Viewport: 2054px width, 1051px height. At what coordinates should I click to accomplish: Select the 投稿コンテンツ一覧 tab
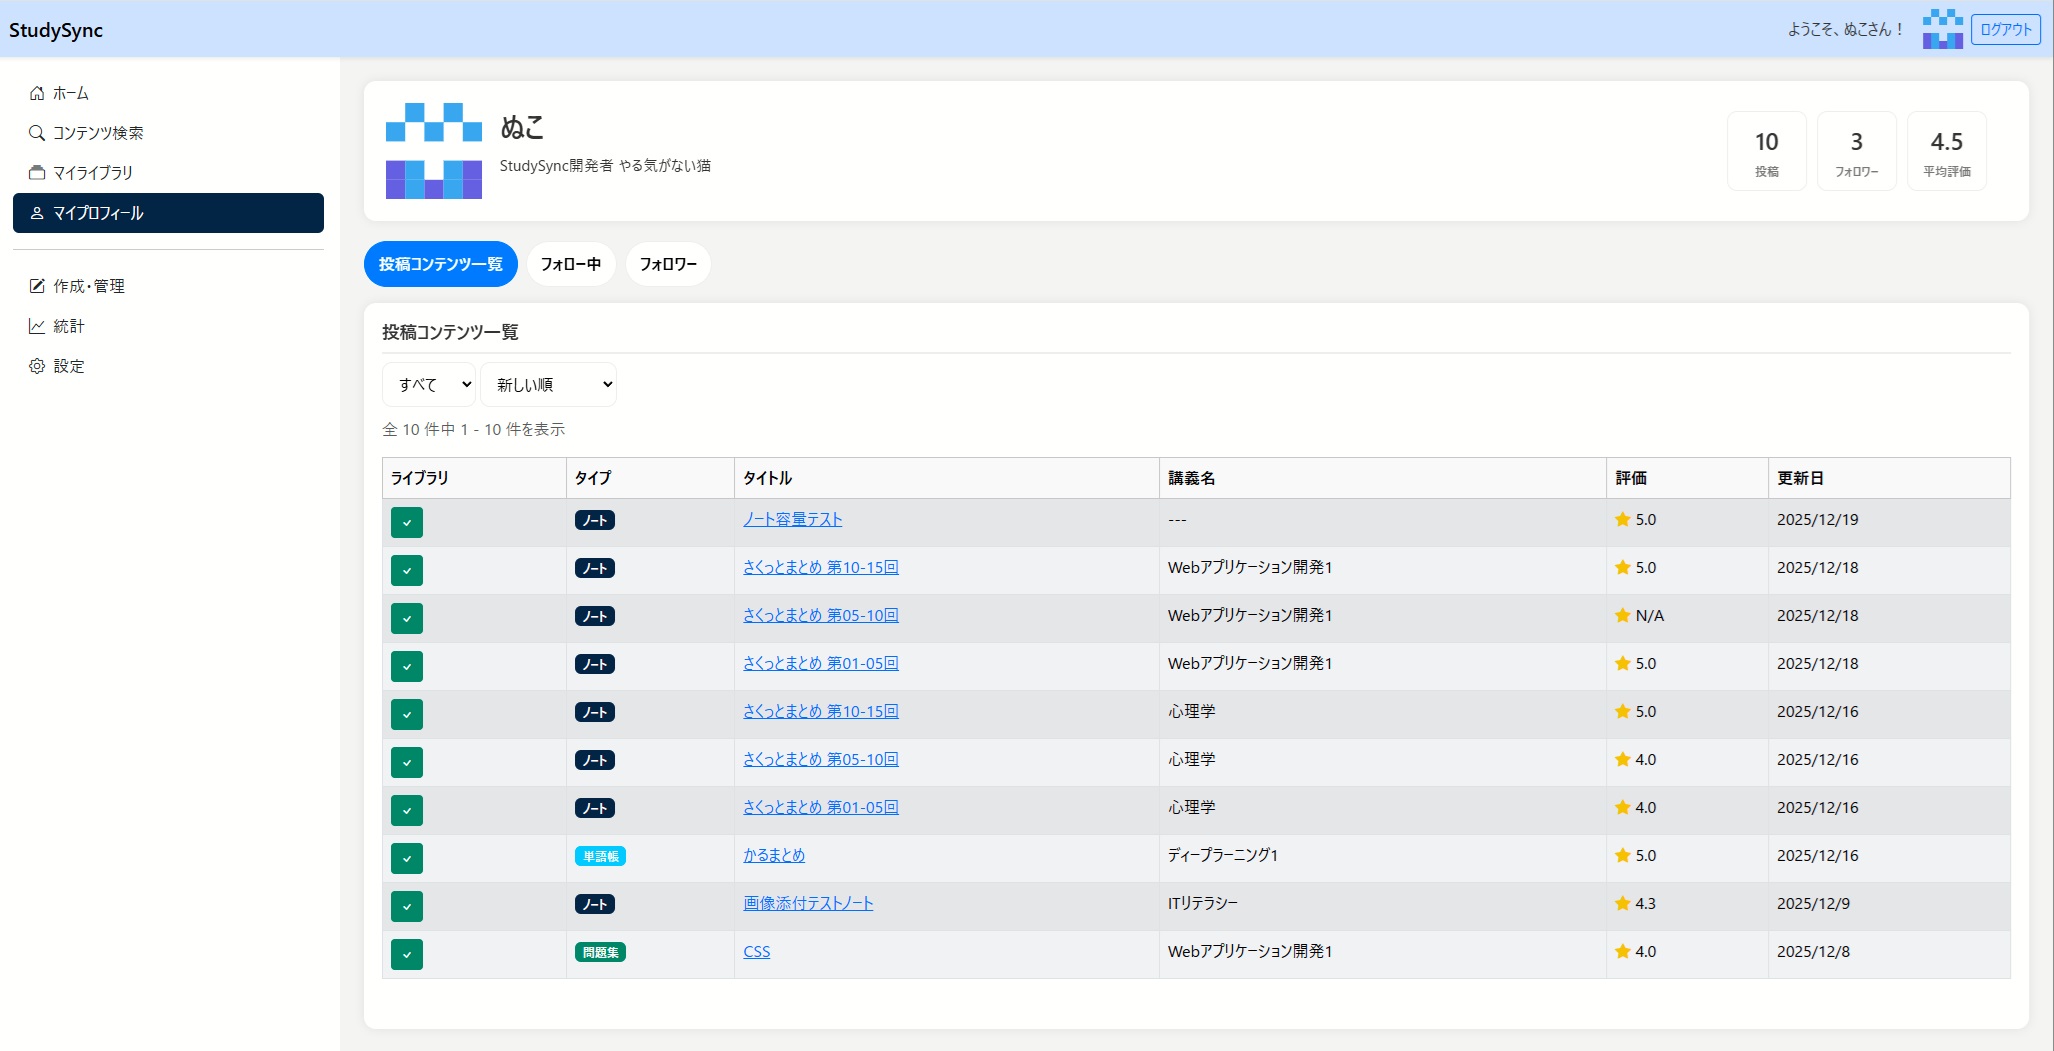[440, 264]
